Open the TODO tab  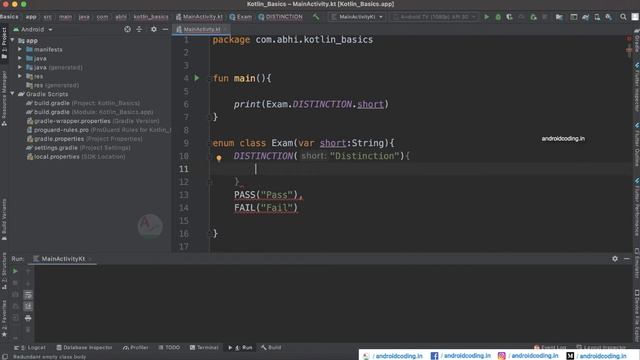tap(169, 348)
